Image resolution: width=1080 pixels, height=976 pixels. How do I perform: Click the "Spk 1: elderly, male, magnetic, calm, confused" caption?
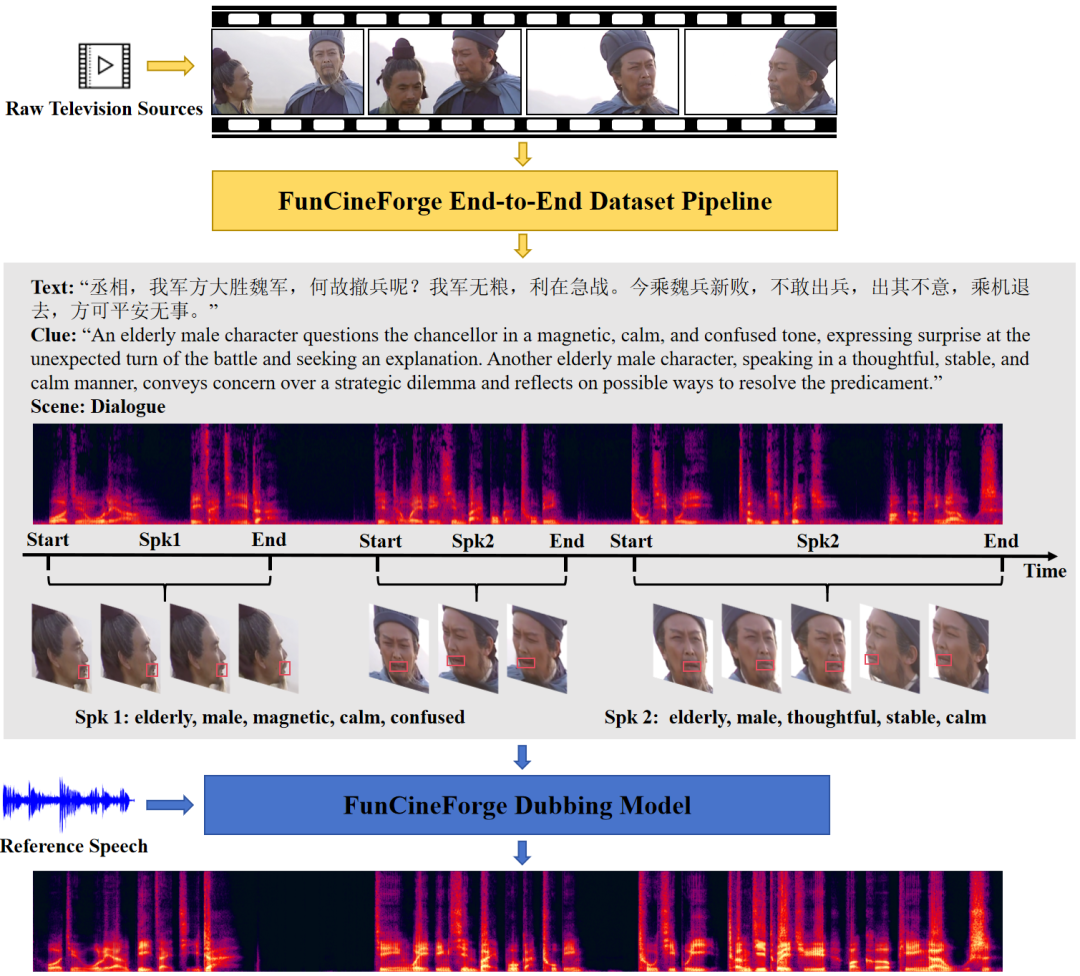[270, 717]
